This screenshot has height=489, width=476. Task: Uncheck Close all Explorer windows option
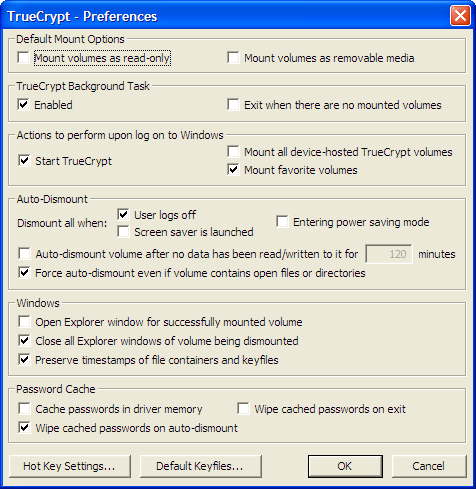click(24, 341)
